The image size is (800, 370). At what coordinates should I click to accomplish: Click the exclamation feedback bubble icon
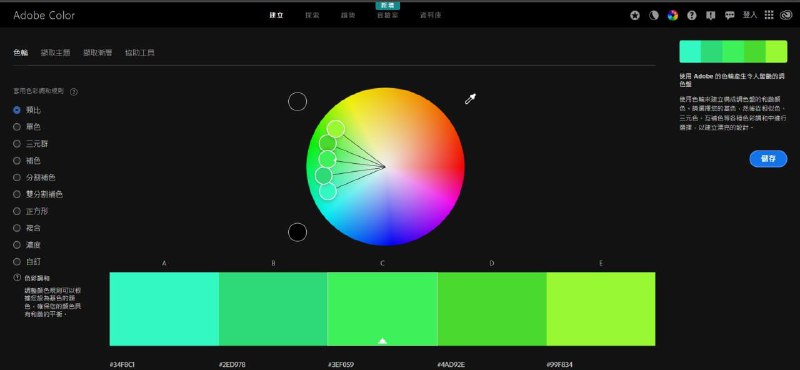711,15
